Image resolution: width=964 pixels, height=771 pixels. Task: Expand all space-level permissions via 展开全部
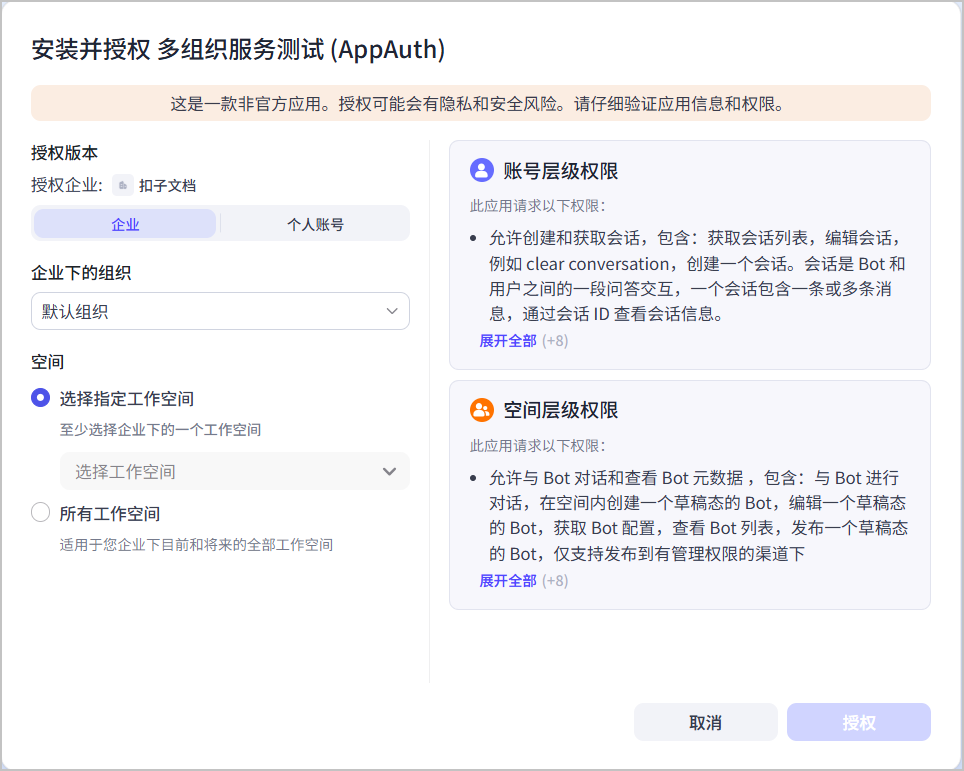click(508, 580)
